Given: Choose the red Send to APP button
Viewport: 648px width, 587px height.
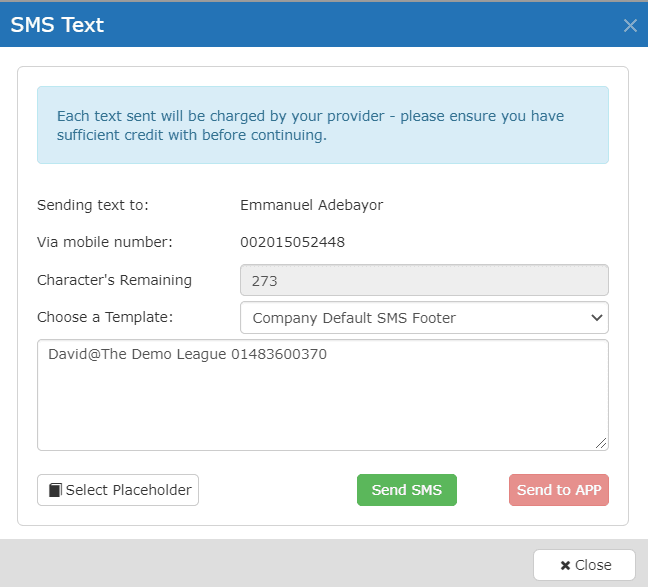Looking at the screenshot, I should coord(559,490).
